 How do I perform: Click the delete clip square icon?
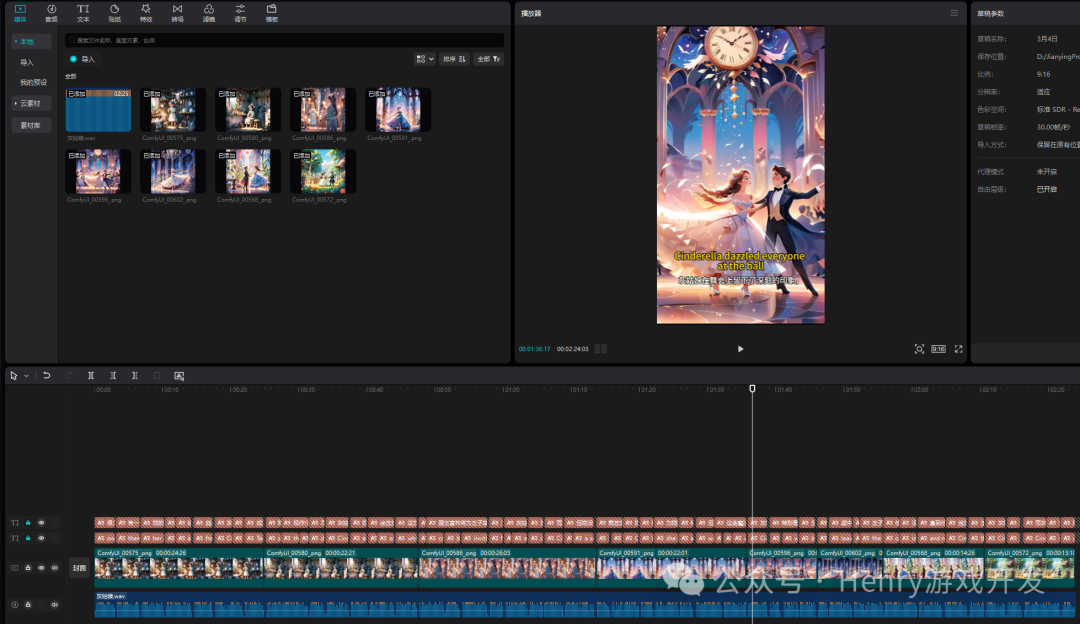(x=157, y=375)
